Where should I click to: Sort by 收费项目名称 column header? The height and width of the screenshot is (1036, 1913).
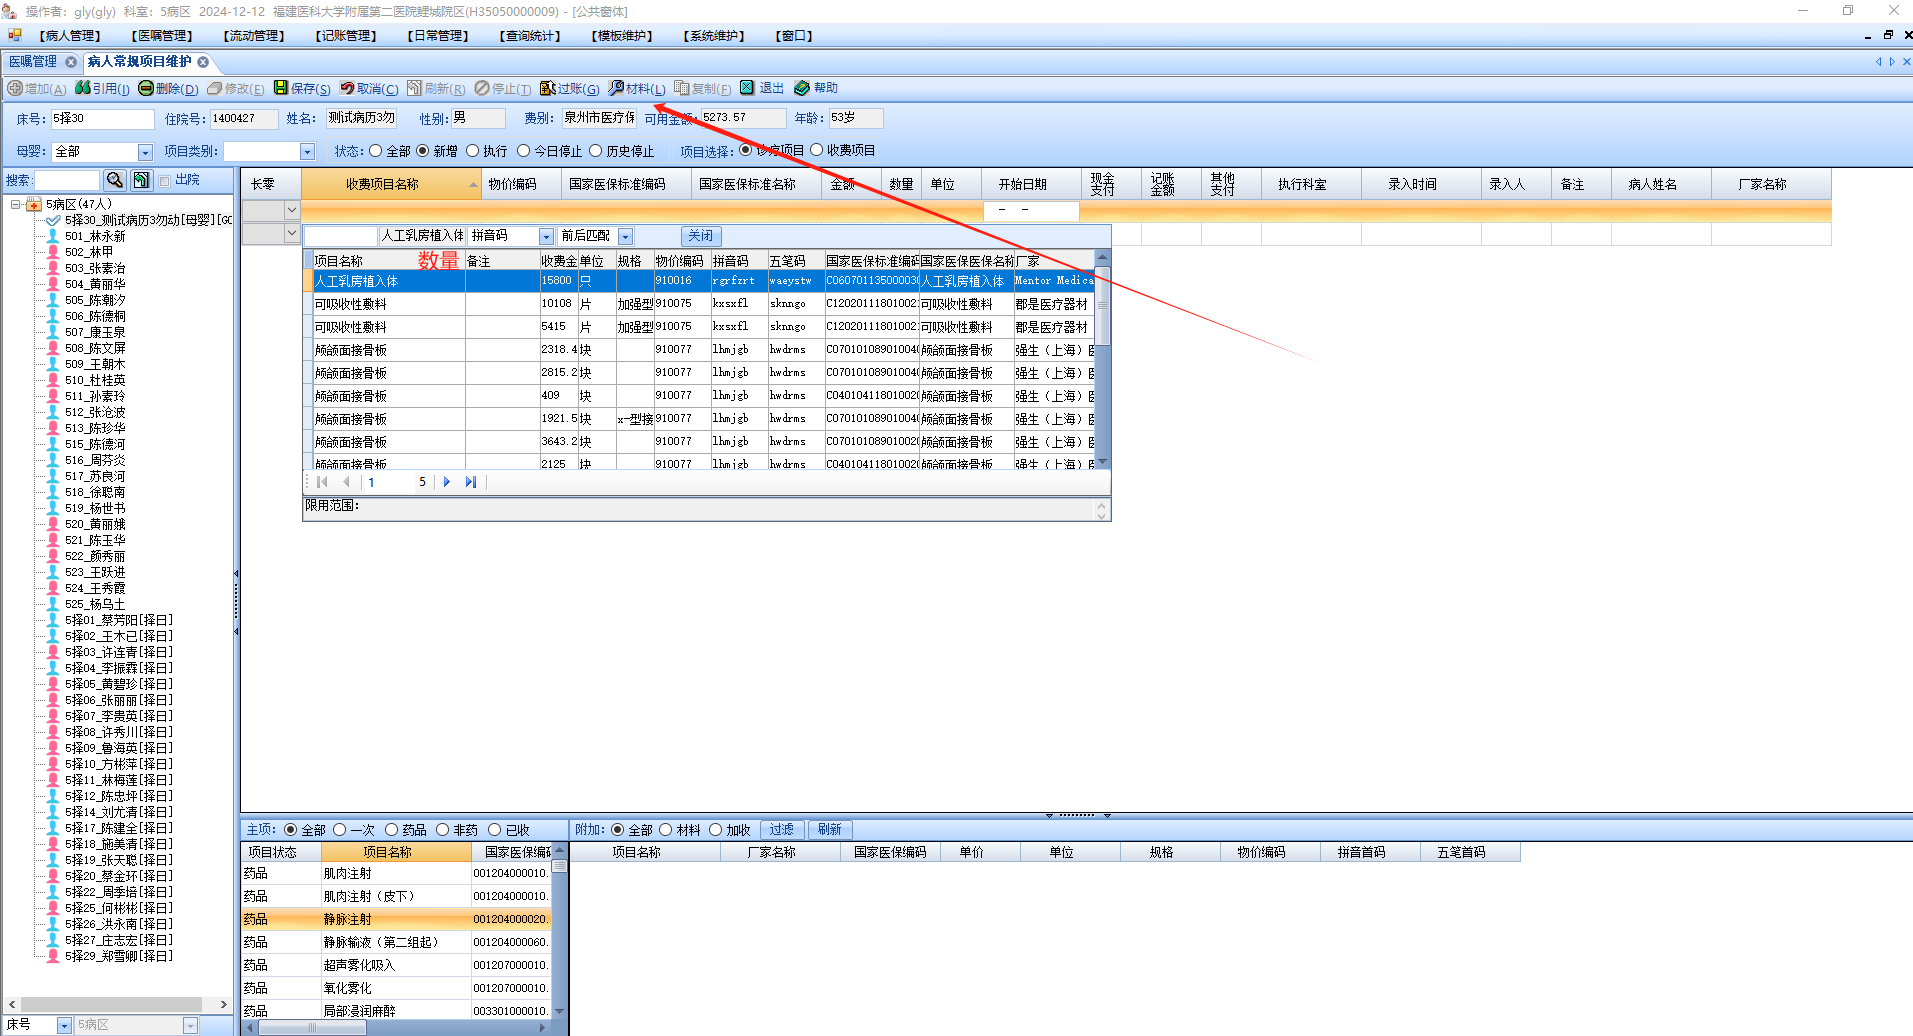(391, 184)
